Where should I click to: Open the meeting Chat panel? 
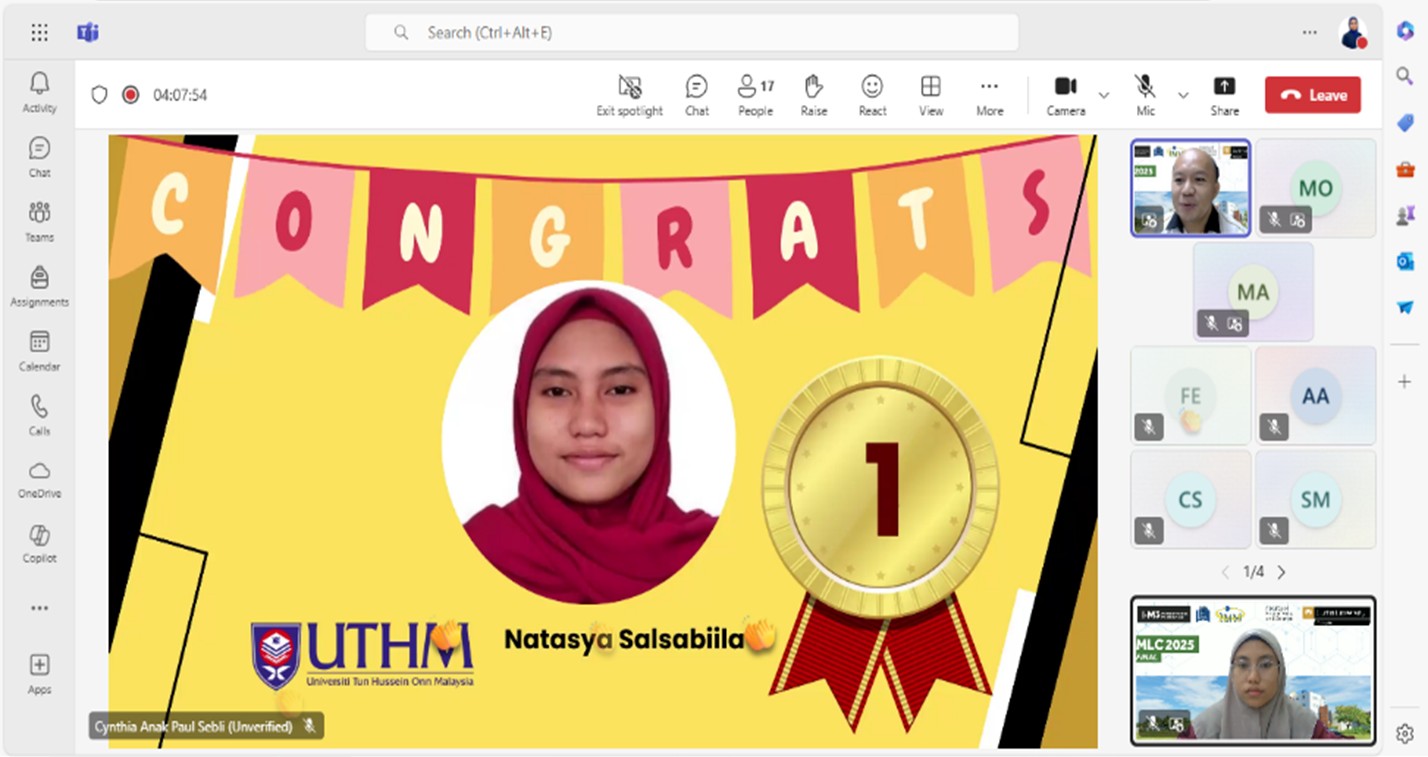(x=697, y=95)
